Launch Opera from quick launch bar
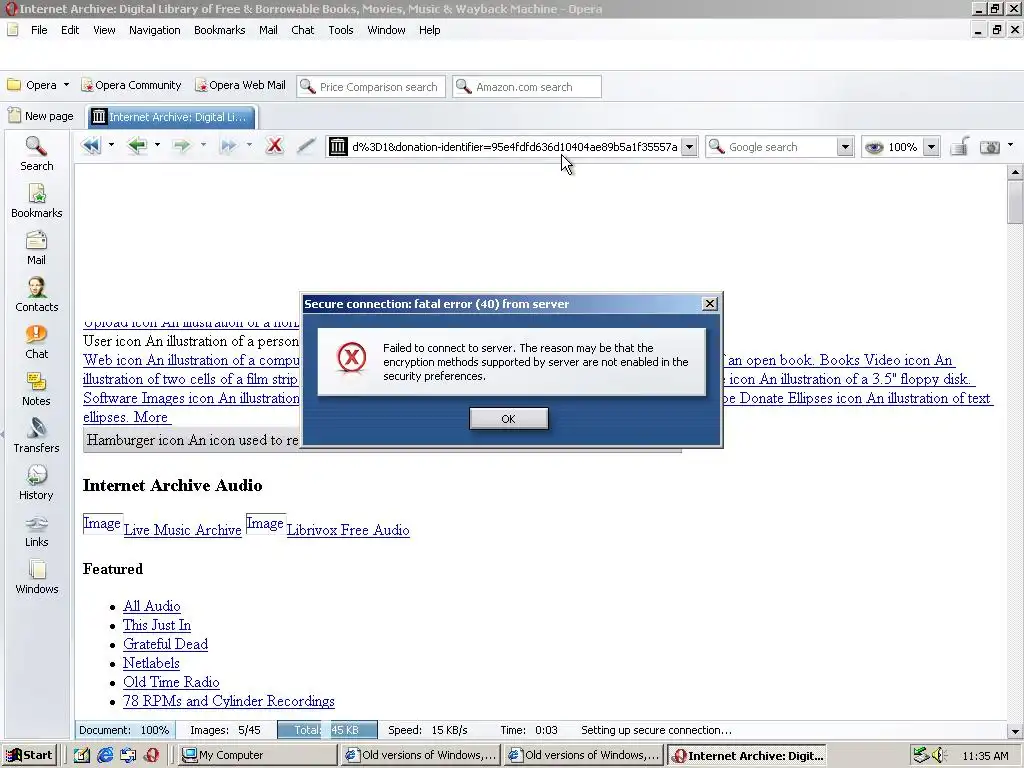The height and width of the screenshot is (768, 1024). click(152, 755)
